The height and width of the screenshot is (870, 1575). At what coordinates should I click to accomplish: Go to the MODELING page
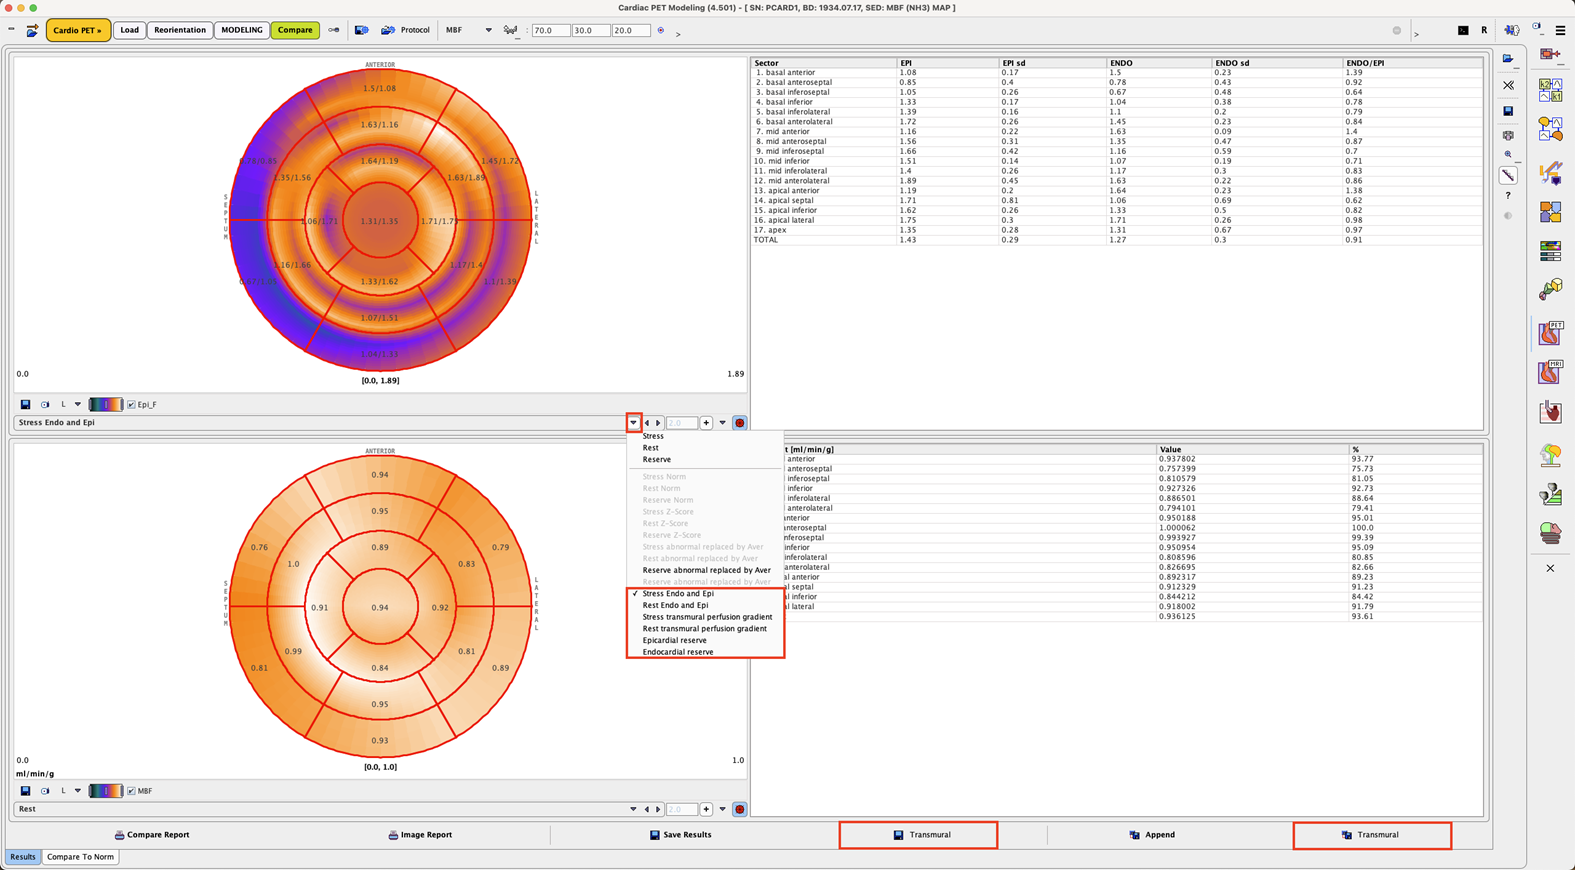click(x=242, y=30)
